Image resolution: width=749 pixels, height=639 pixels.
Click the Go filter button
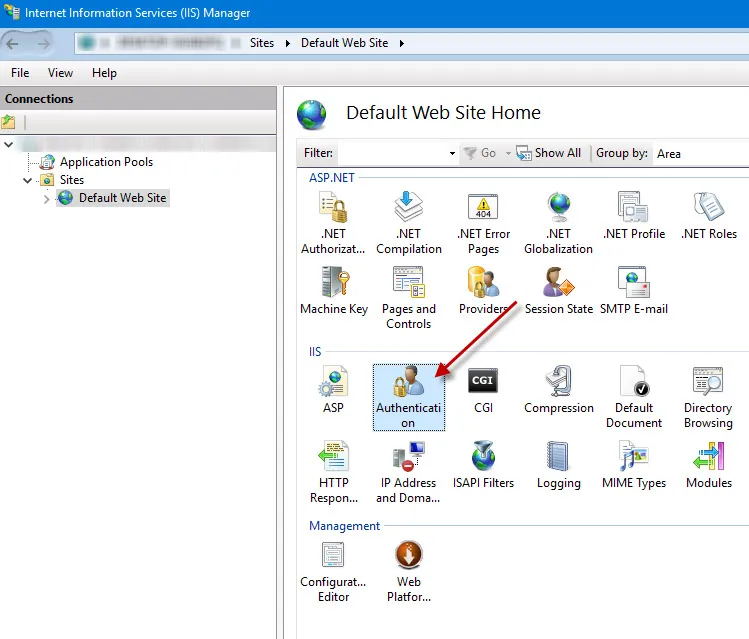482,153
